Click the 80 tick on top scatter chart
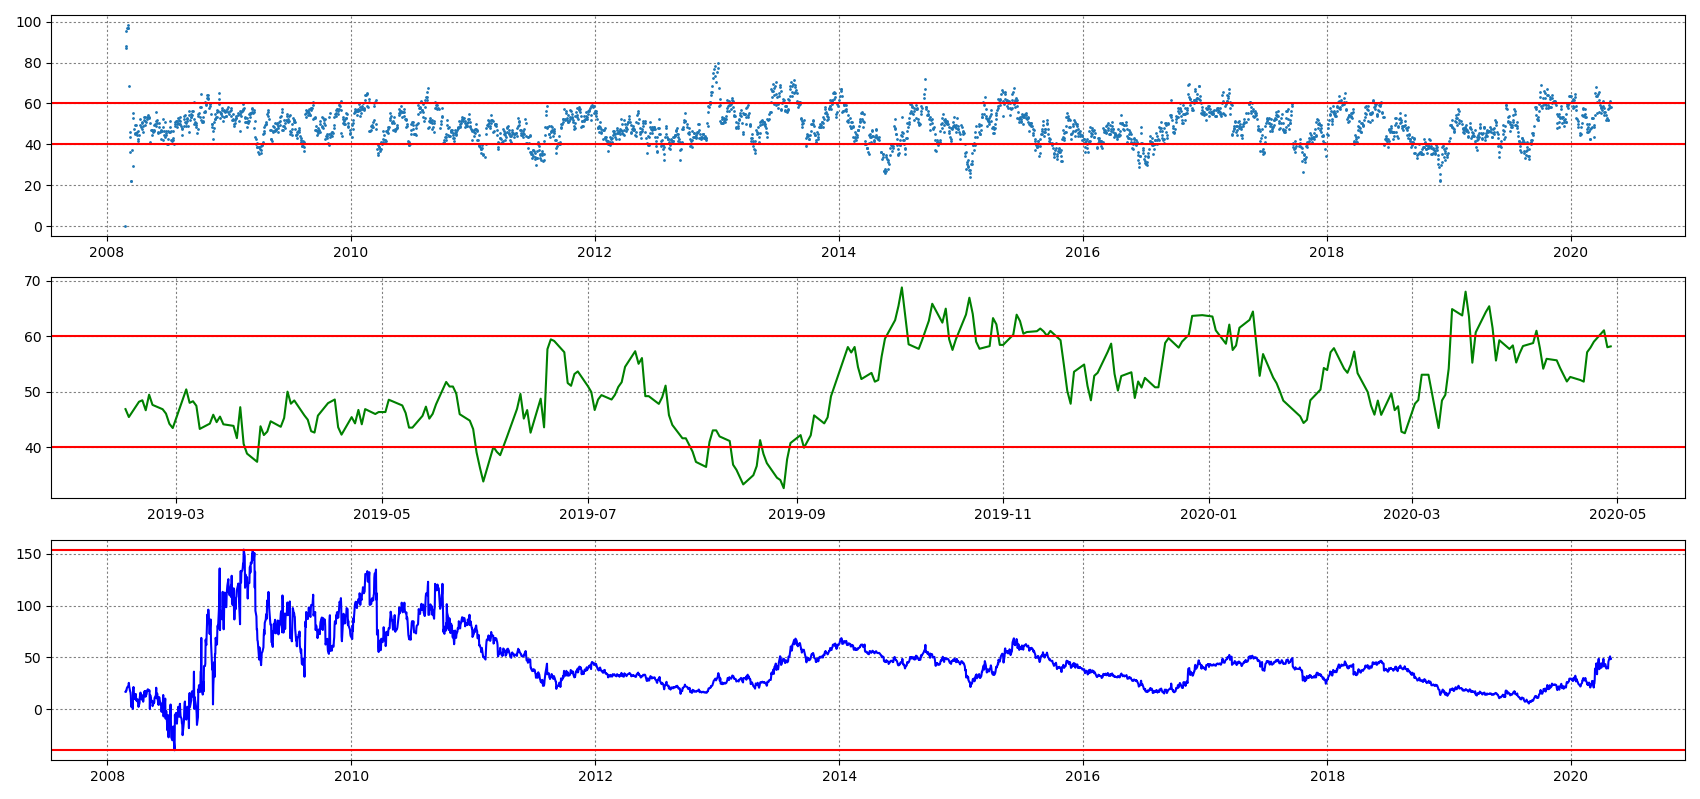This screenshot has height=799, width=1700. (x=33, y=63)
